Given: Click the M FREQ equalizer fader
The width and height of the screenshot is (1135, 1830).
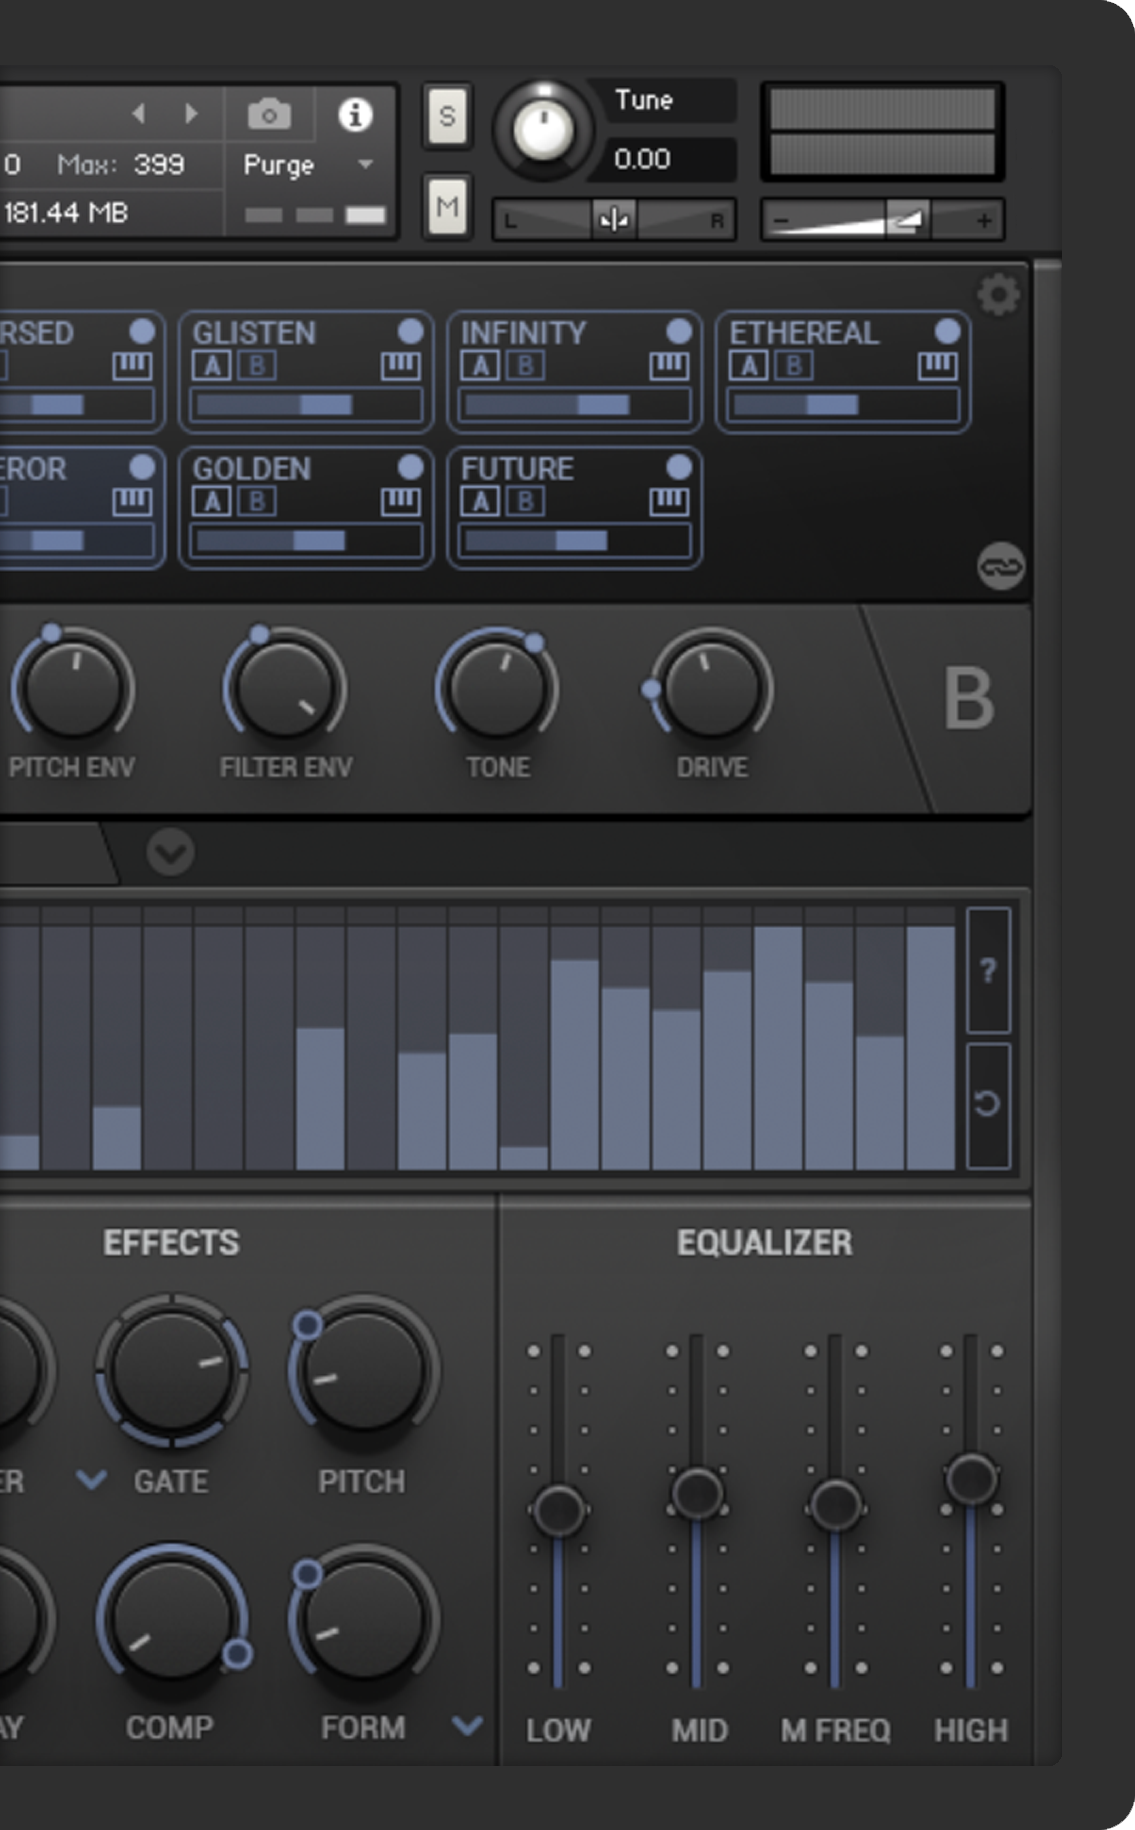Looking at the screenshot, I should click(x=835, y=1504).
